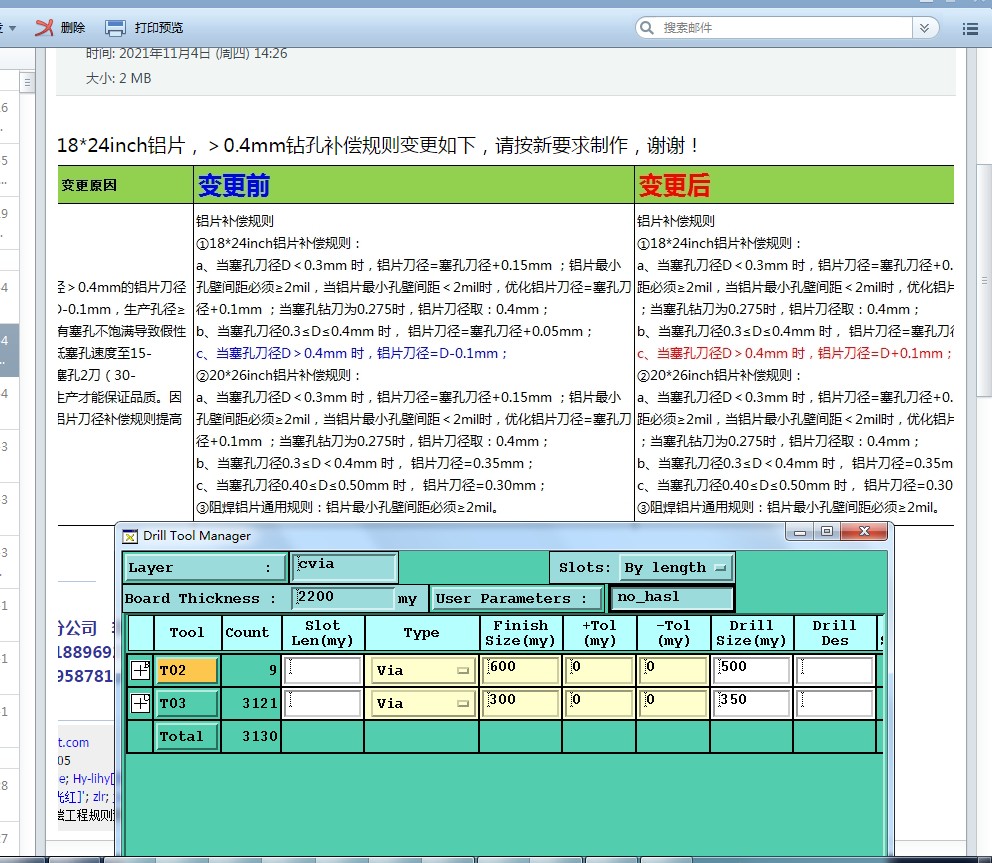Click the Finish Size column header
Screen dimensions: 992x863
[520, 633]
